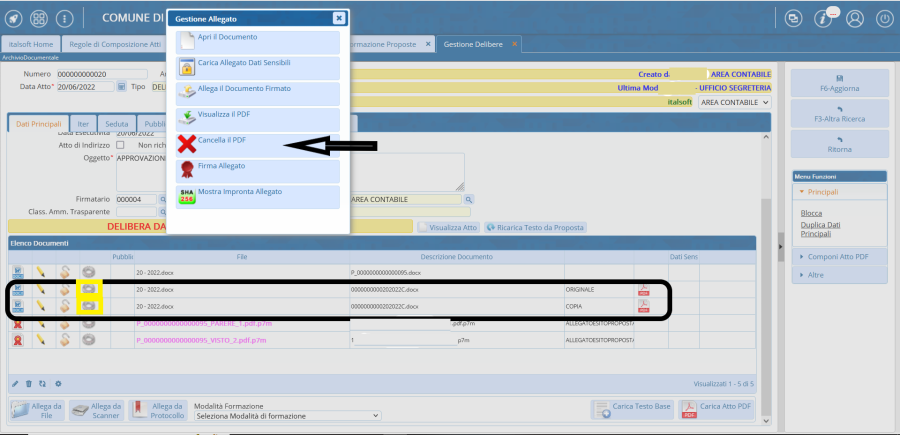
Task: Toggle the Atto di Indirizzo checkbox
Action: (x=121, y=145)
